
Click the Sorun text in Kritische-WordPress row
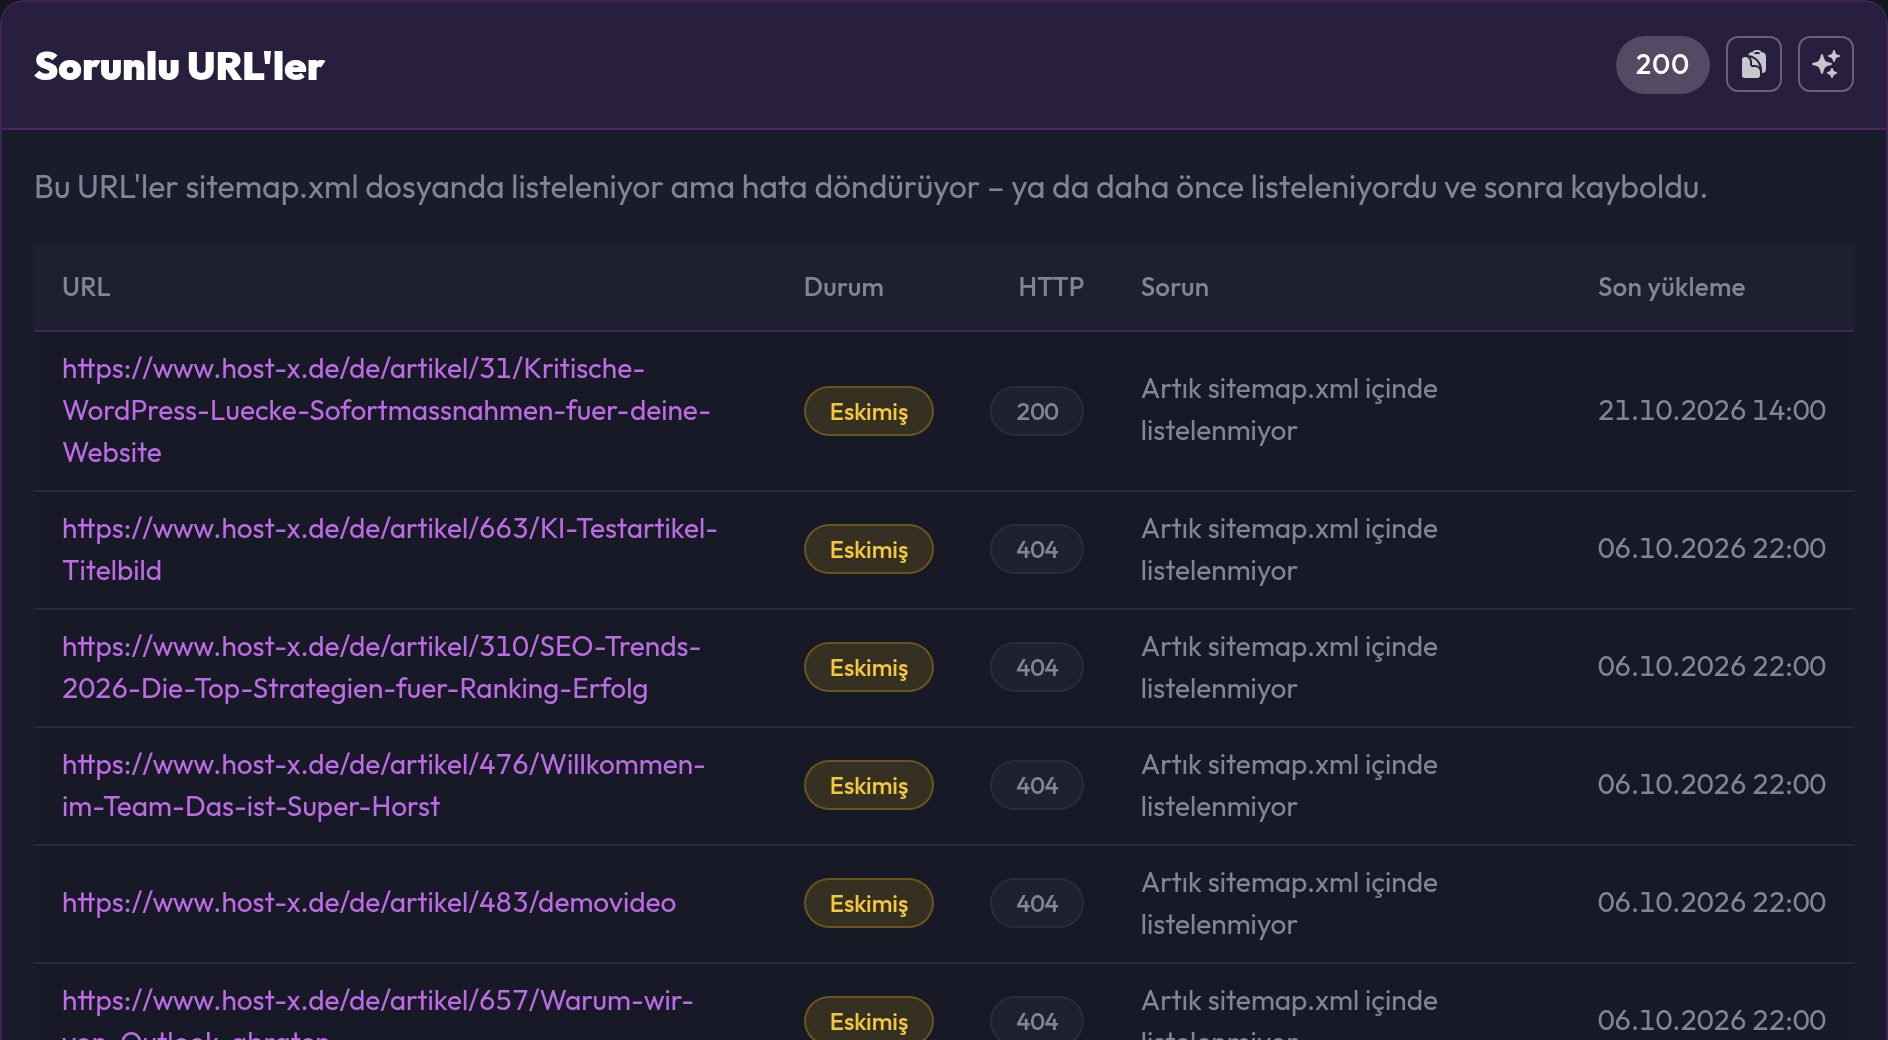coord(1289,410)
